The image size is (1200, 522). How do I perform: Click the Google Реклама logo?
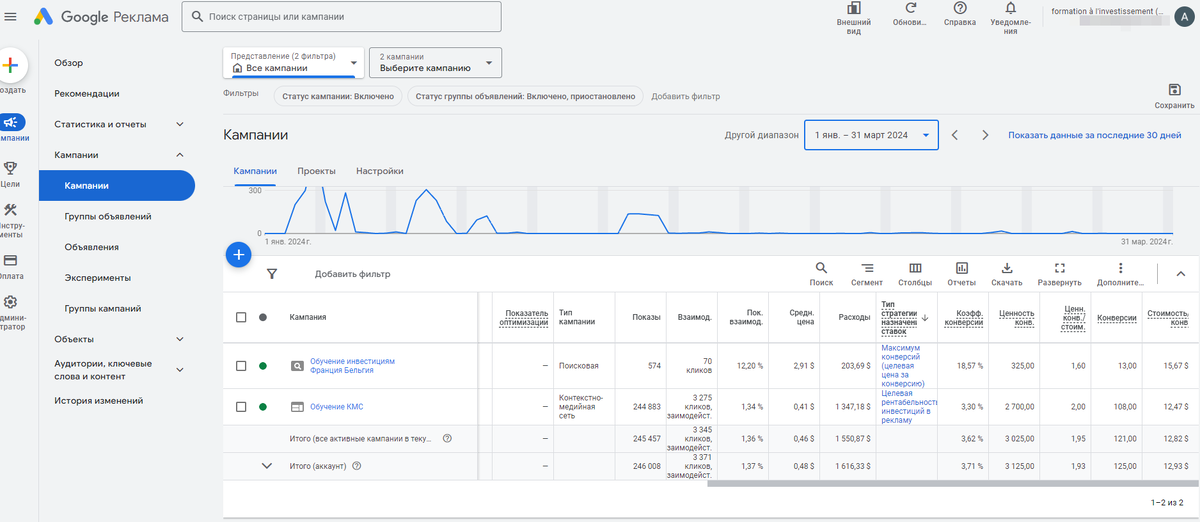[100, 17]
